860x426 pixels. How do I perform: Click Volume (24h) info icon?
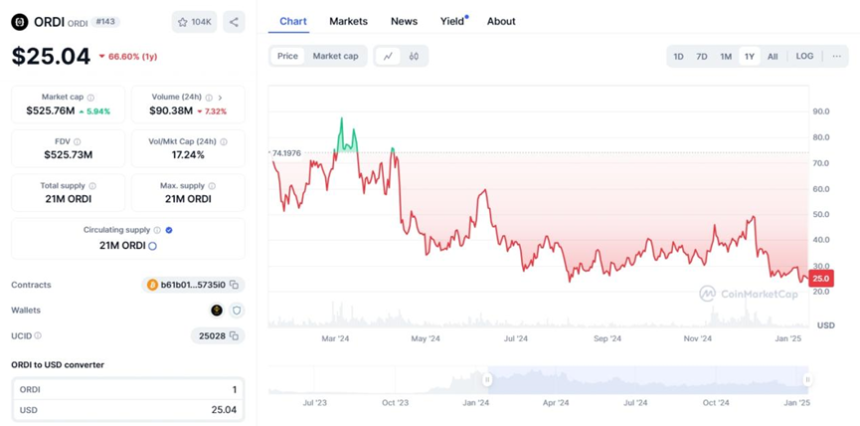209,98
